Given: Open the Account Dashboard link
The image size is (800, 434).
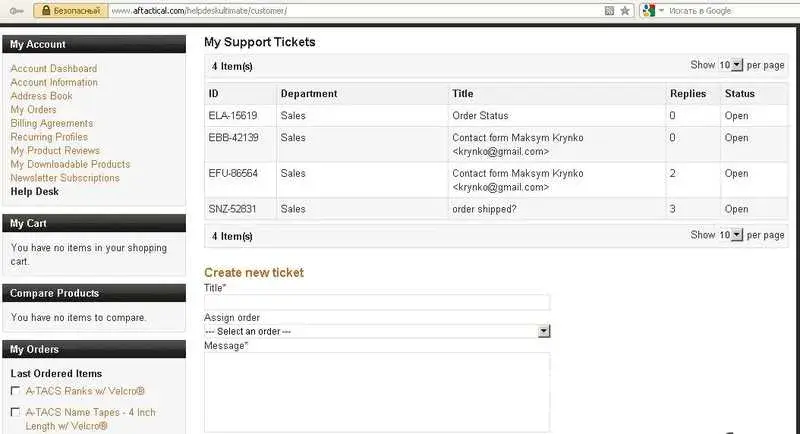Looking at the screenshot, I should (x=54, y=69).
